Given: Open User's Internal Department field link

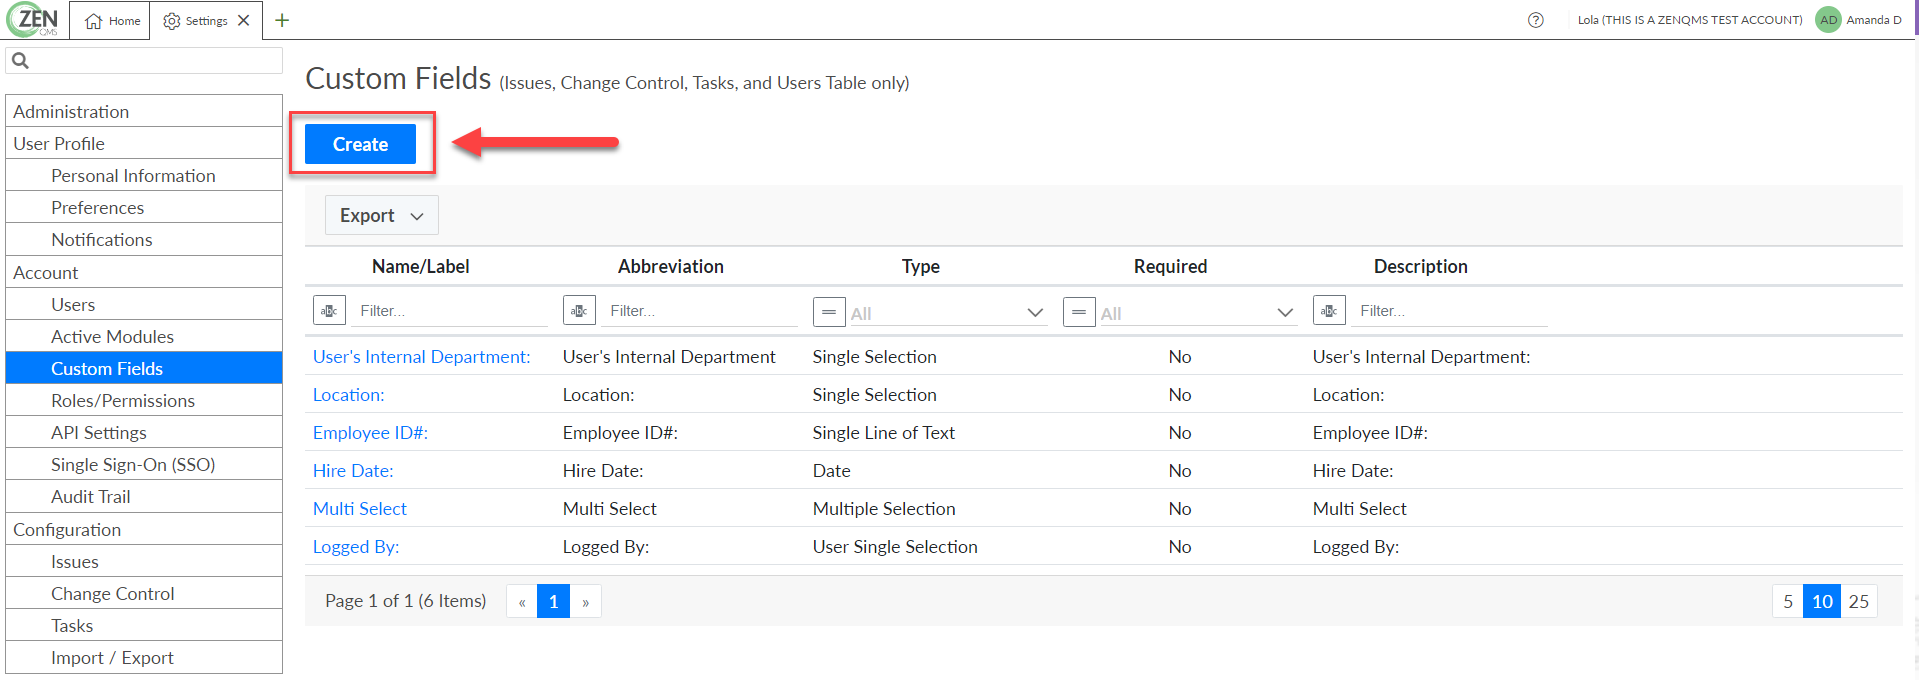Looking at the screenshot, I should tap(421, 357).
